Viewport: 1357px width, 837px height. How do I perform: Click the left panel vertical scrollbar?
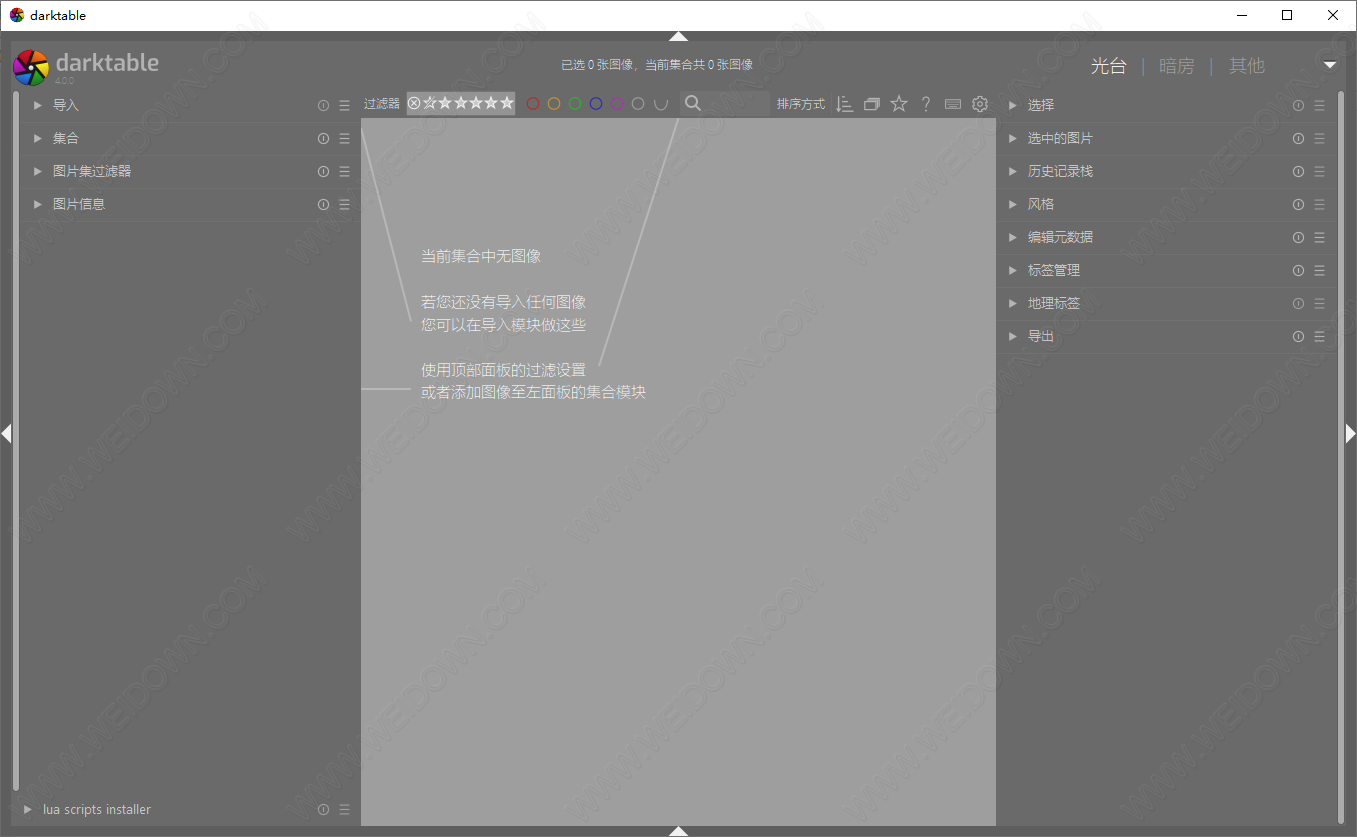[x=16, y=441]
